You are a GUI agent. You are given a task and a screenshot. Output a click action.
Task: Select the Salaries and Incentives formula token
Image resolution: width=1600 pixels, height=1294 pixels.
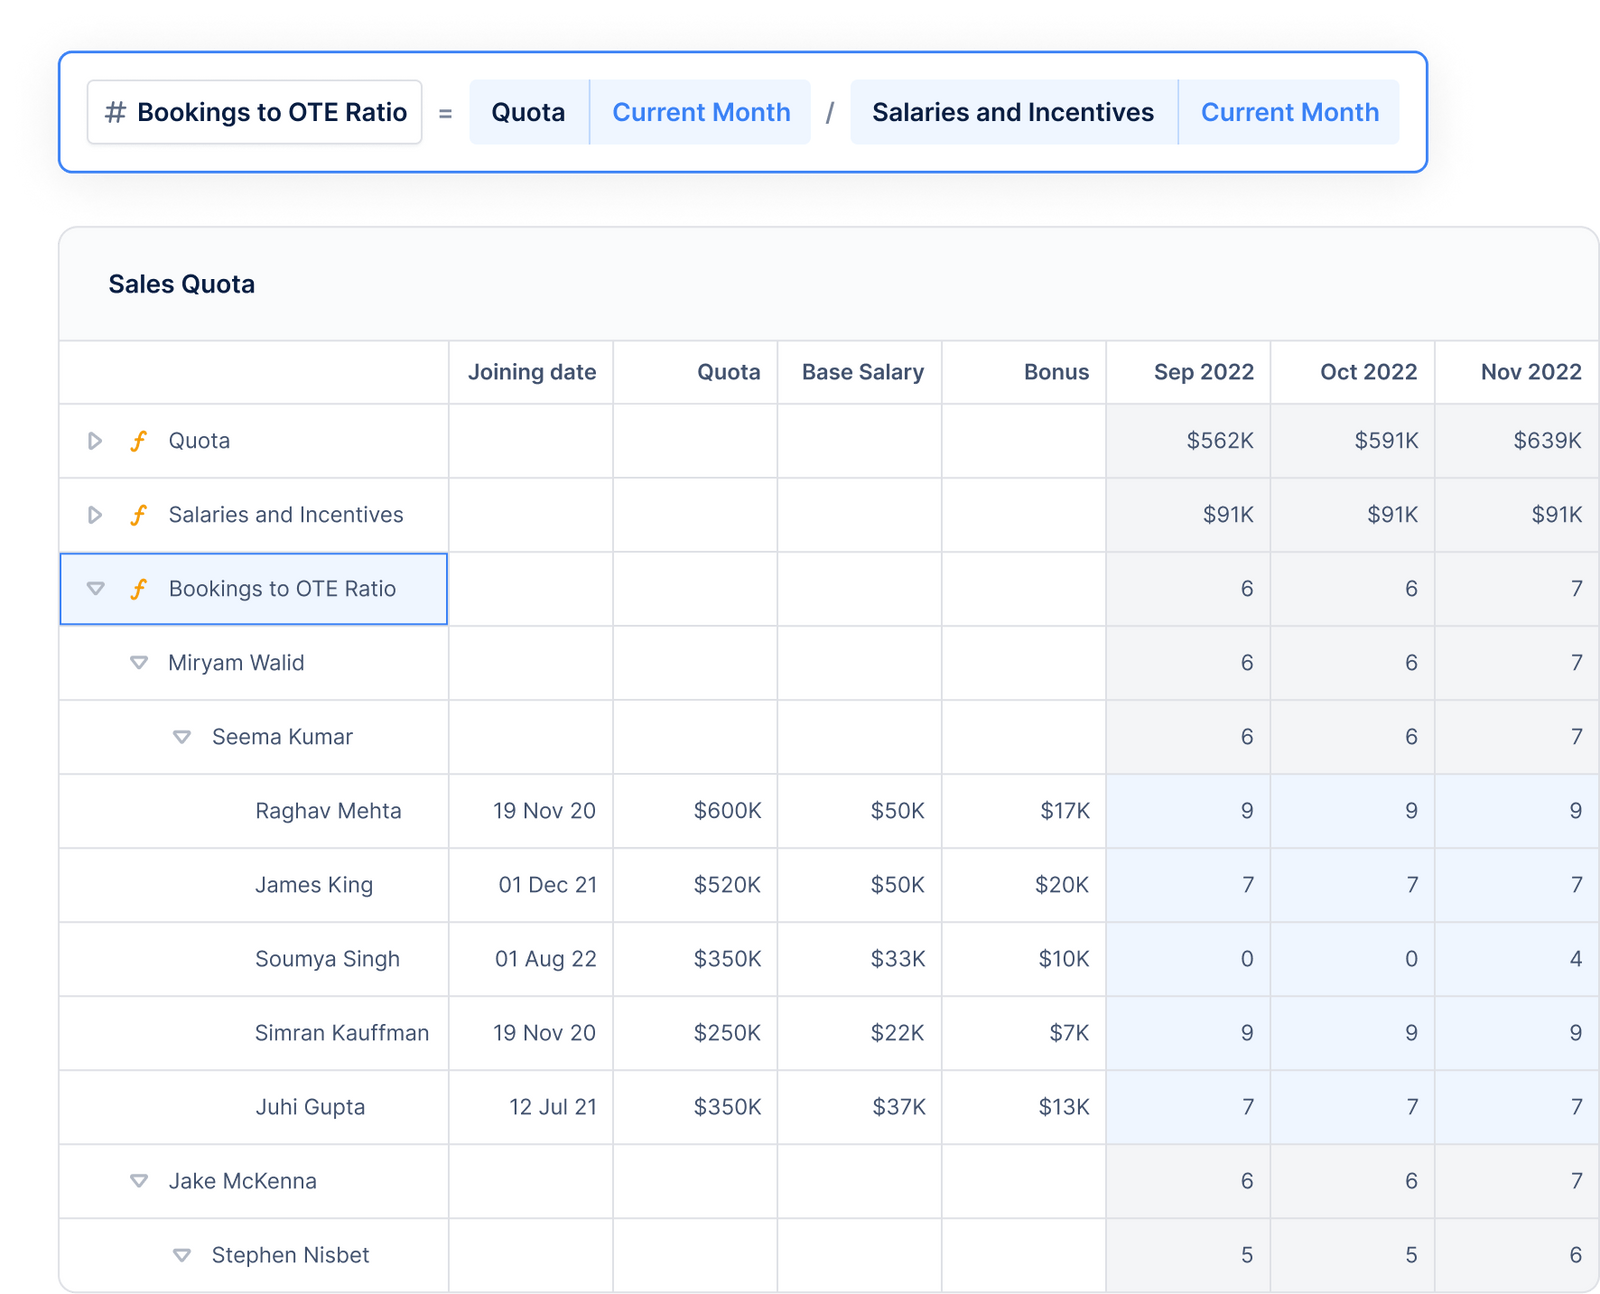tap(1012, 112)
